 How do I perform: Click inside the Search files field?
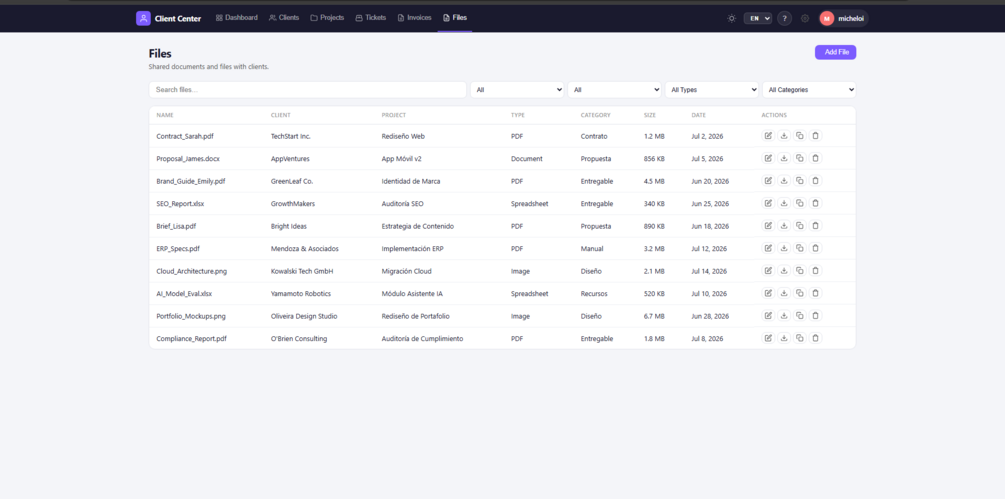(308, 90)
